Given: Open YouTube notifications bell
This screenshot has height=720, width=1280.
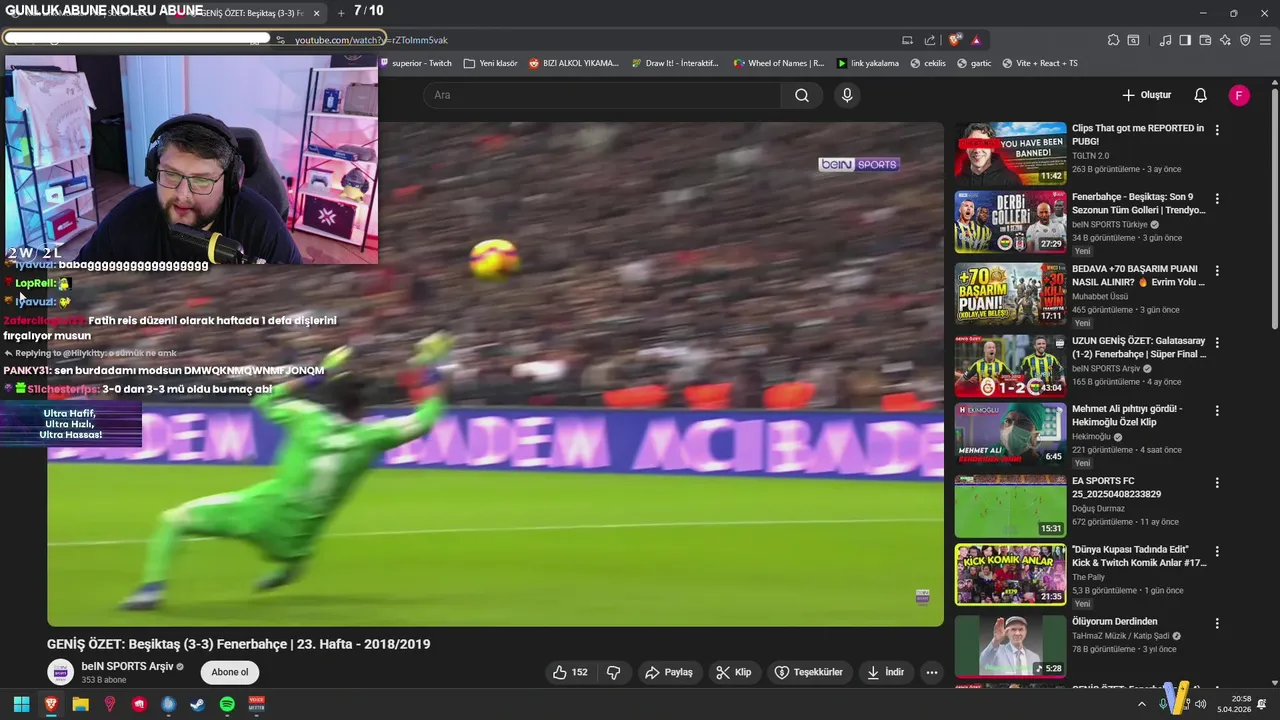Looking at the screenshot, I should (x=1200, y=95).
